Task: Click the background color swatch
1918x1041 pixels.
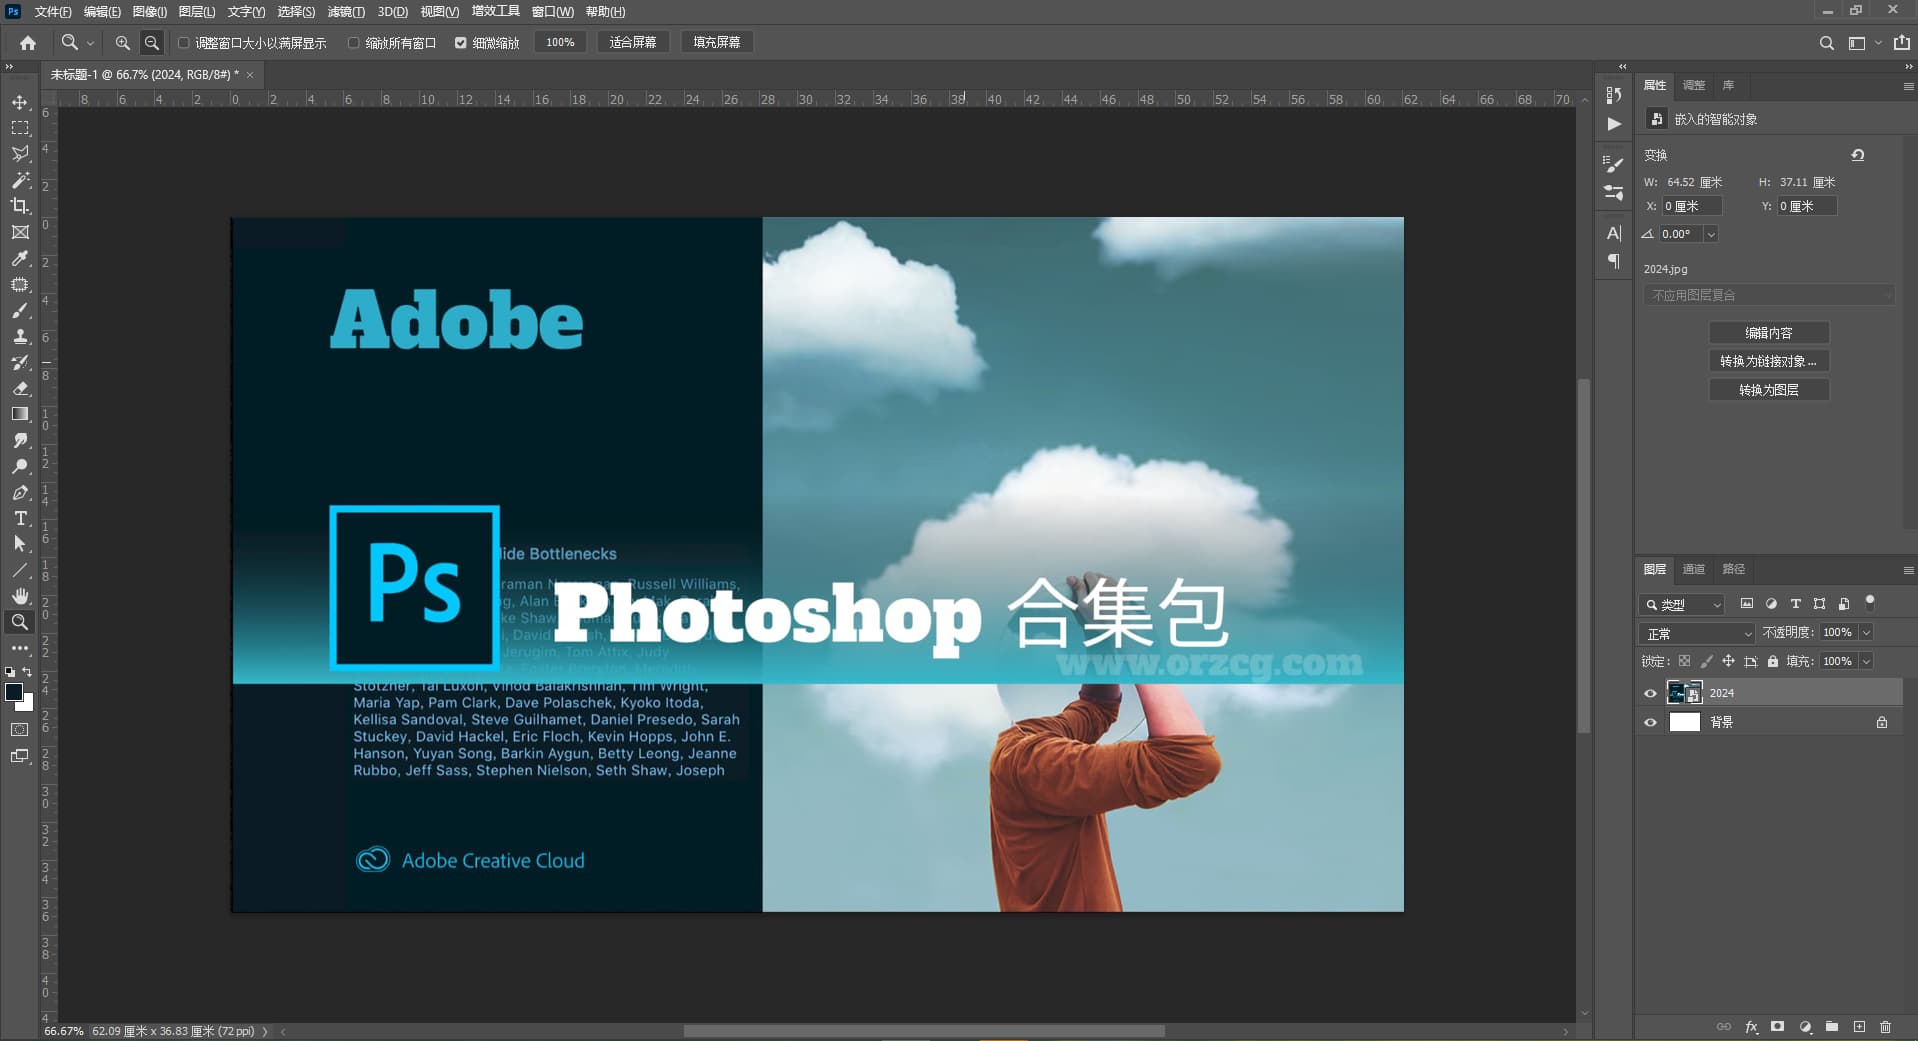Action: [27, 705]
